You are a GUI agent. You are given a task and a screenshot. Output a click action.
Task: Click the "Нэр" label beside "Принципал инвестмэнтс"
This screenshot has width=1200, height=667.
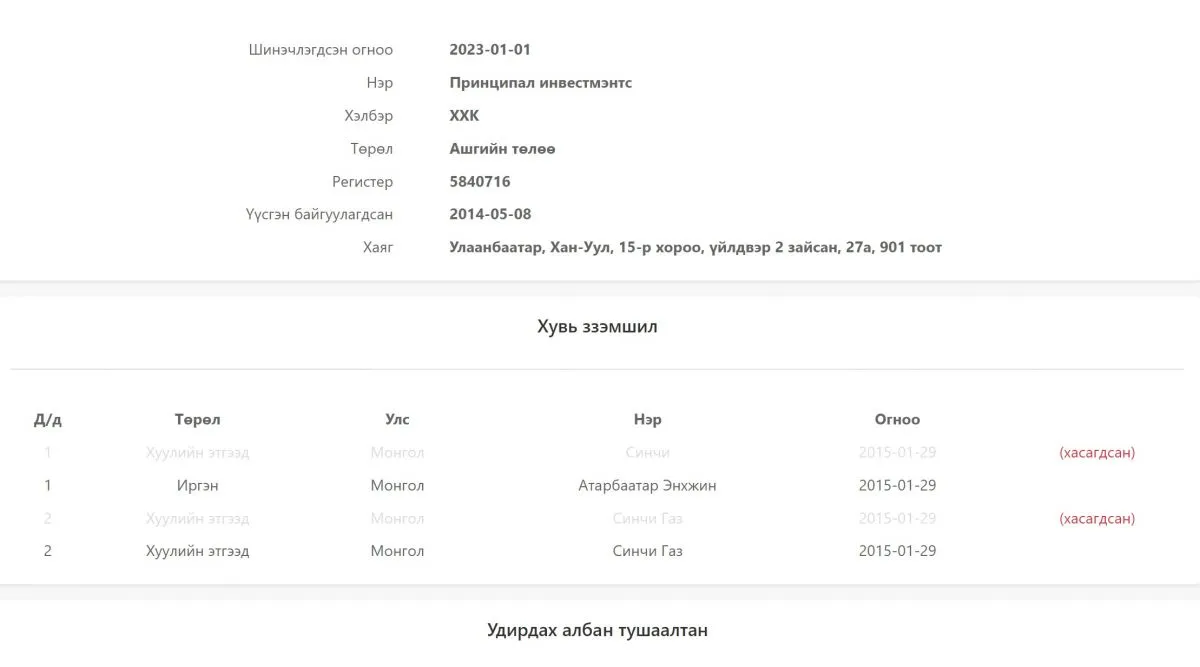380,83
